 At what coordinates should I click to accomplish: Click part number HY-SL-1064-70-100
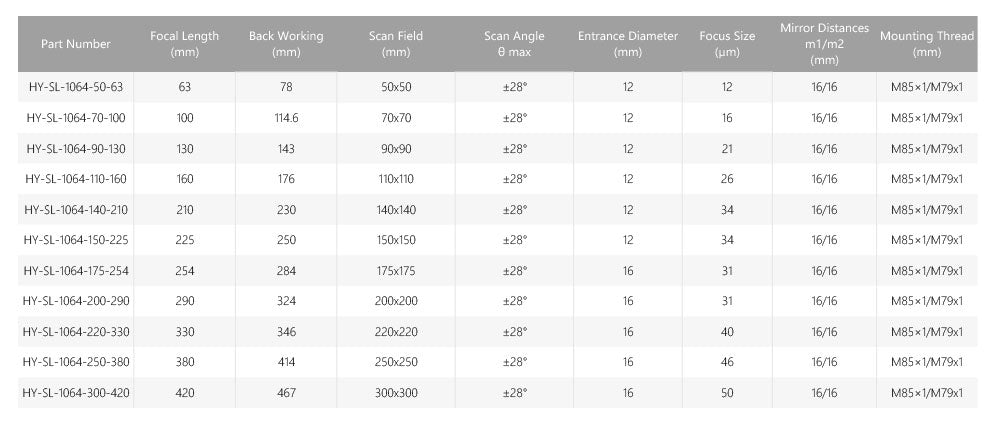76,118
